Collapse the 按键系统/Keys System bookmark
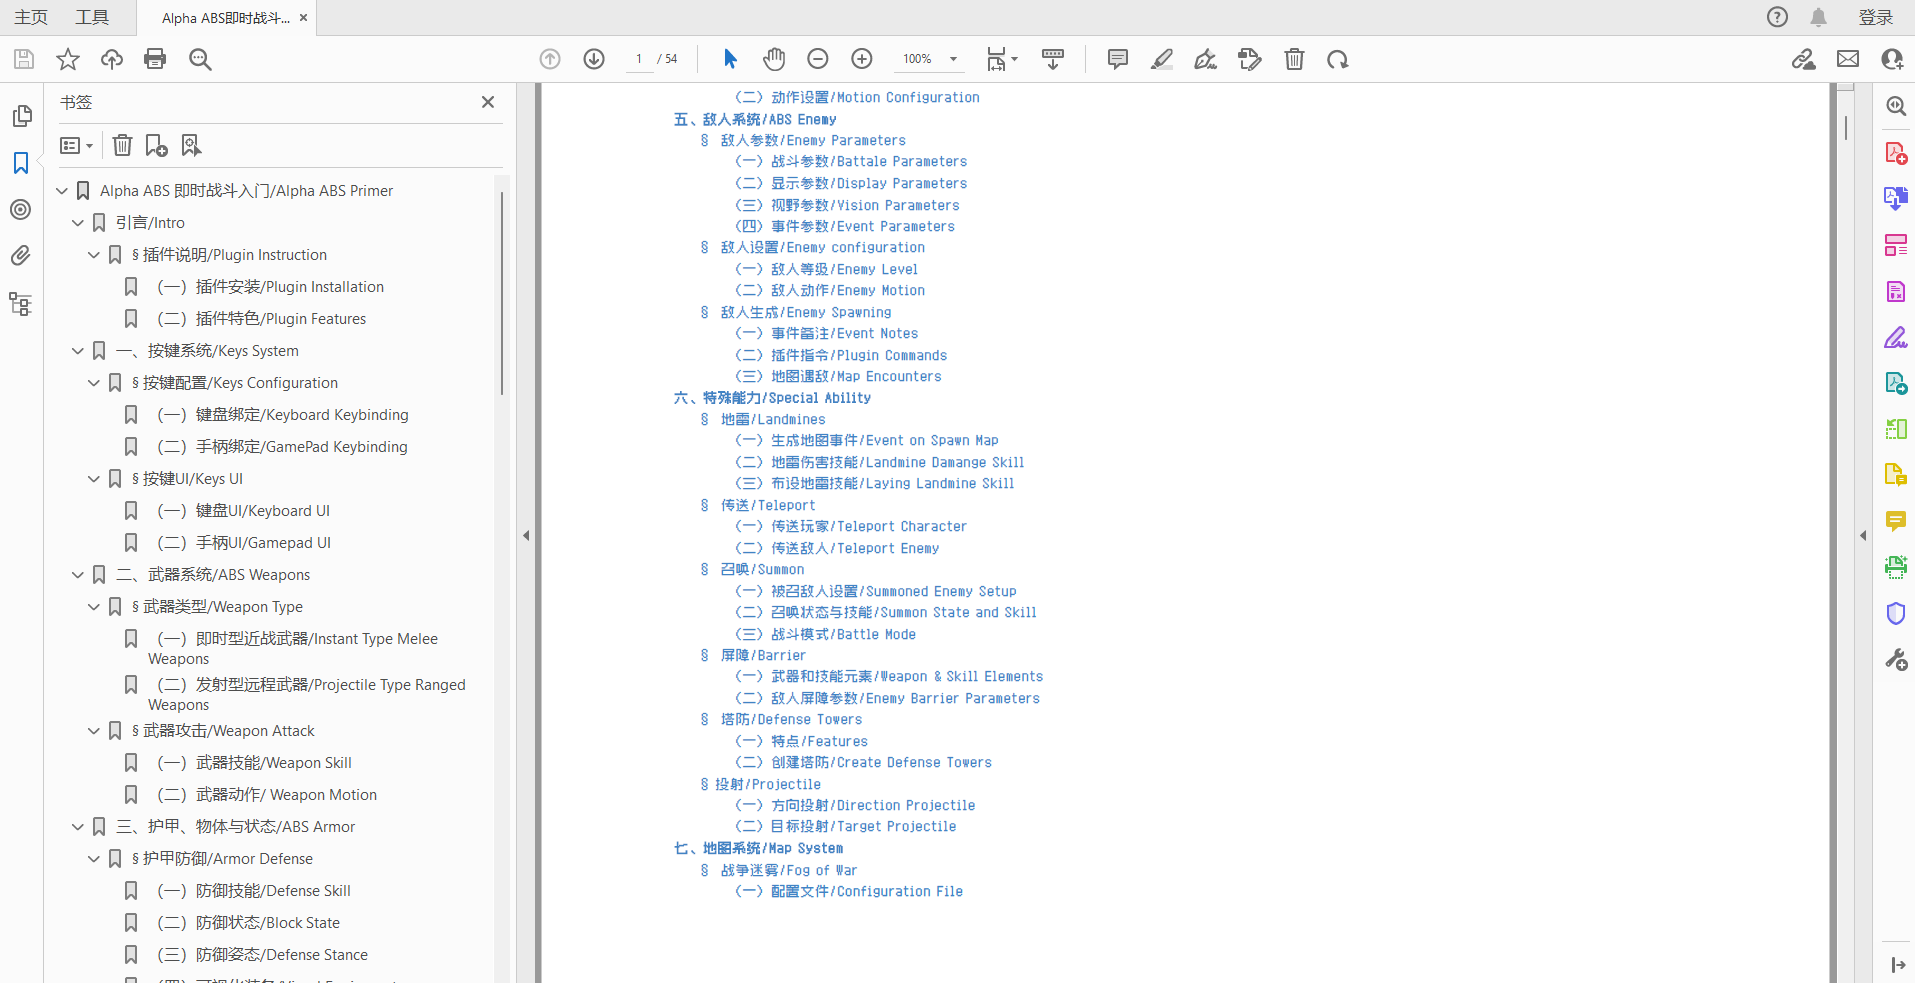1915x983 pixels. 78,351
